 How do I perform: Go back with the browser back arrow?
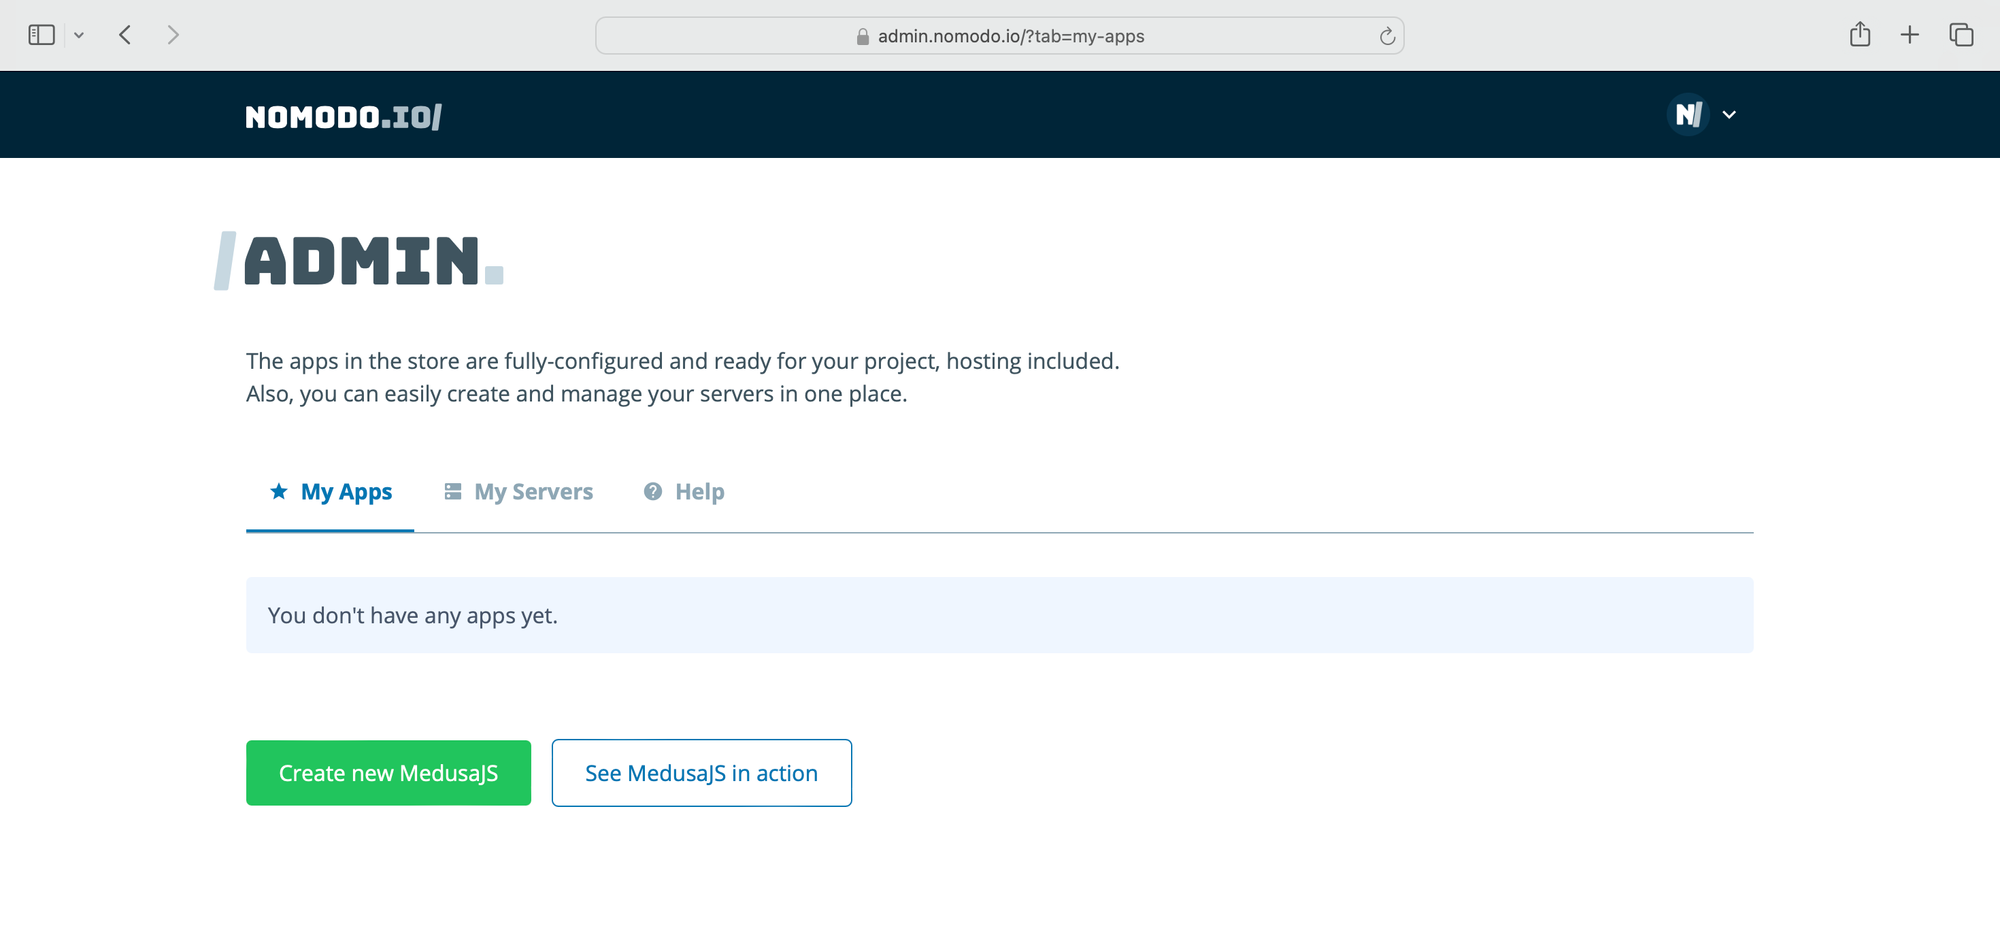125,35
